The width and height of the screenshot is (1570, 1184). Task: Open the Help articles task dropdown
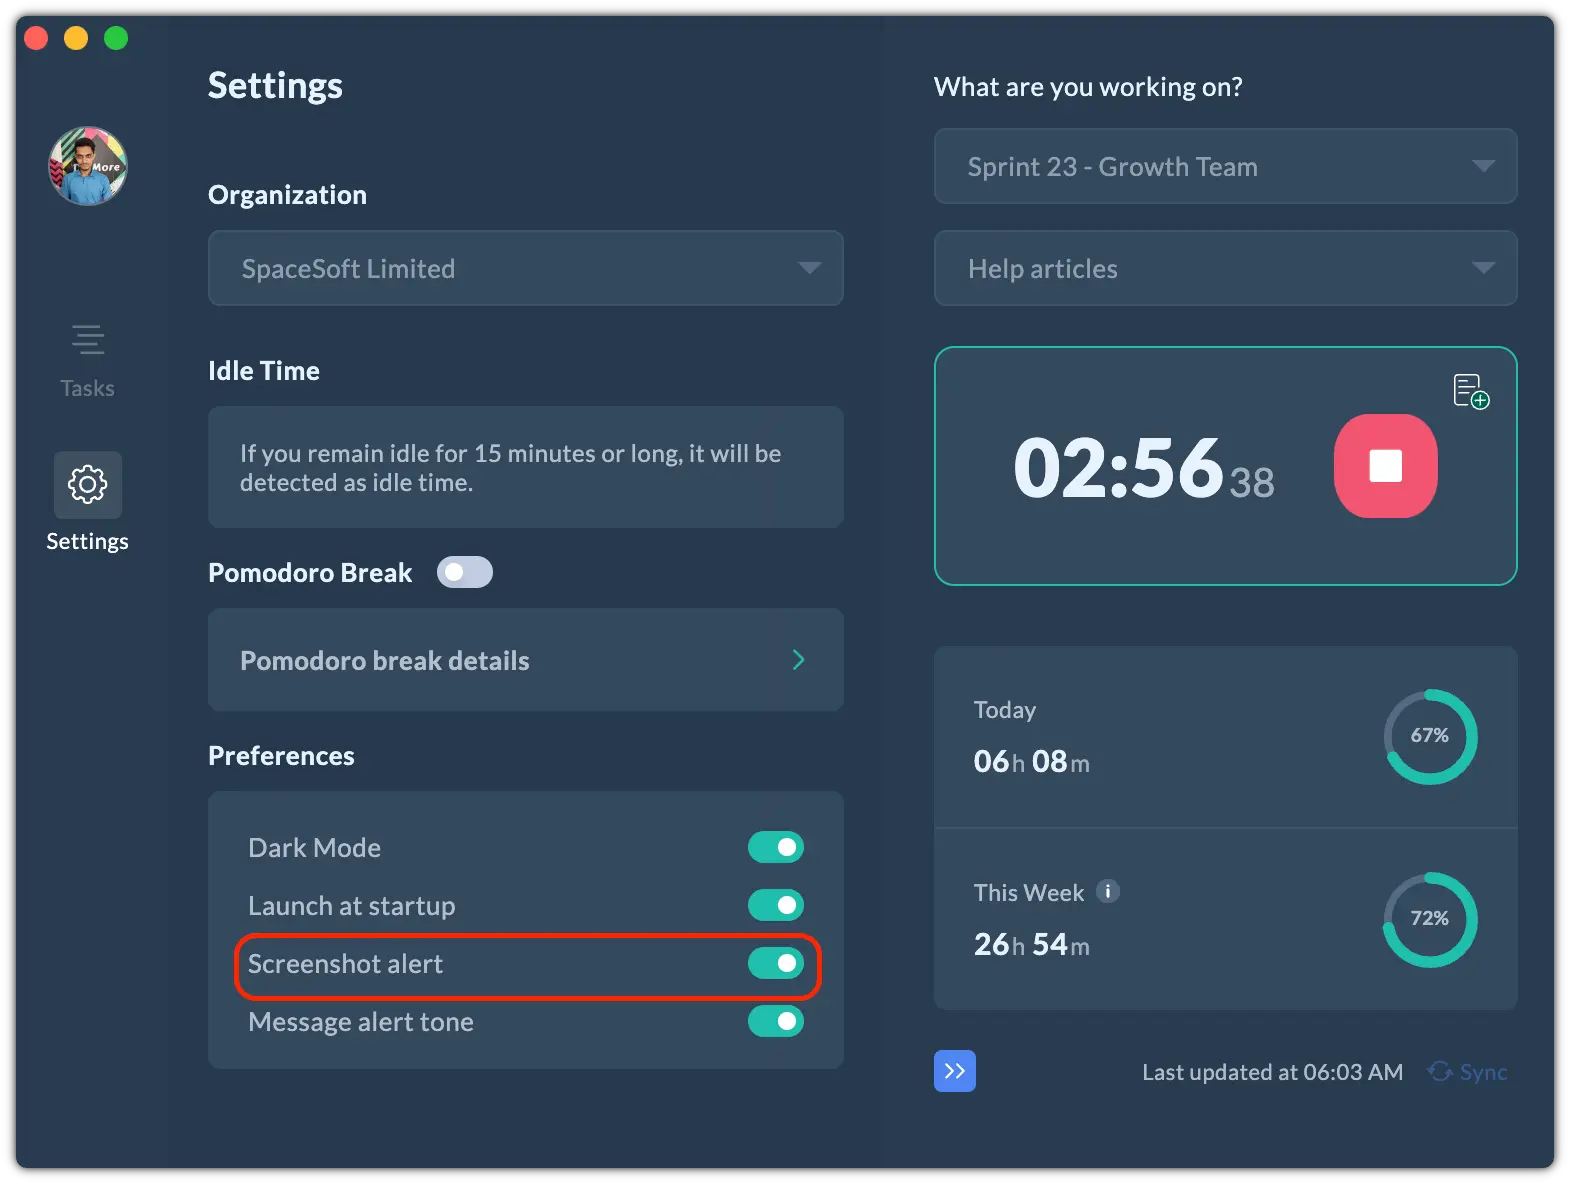pyautogui.click(x=1225, y=268)
